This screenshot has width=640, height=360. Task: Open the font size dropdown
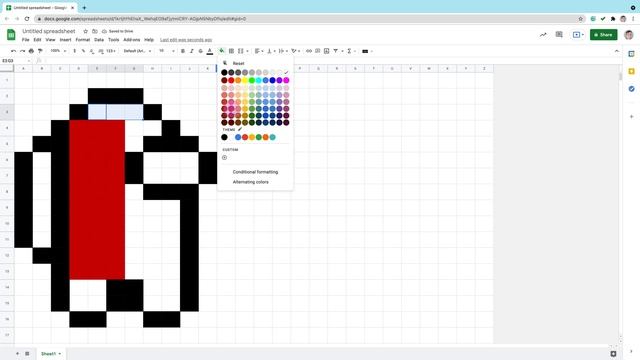[x=167, y=51]
